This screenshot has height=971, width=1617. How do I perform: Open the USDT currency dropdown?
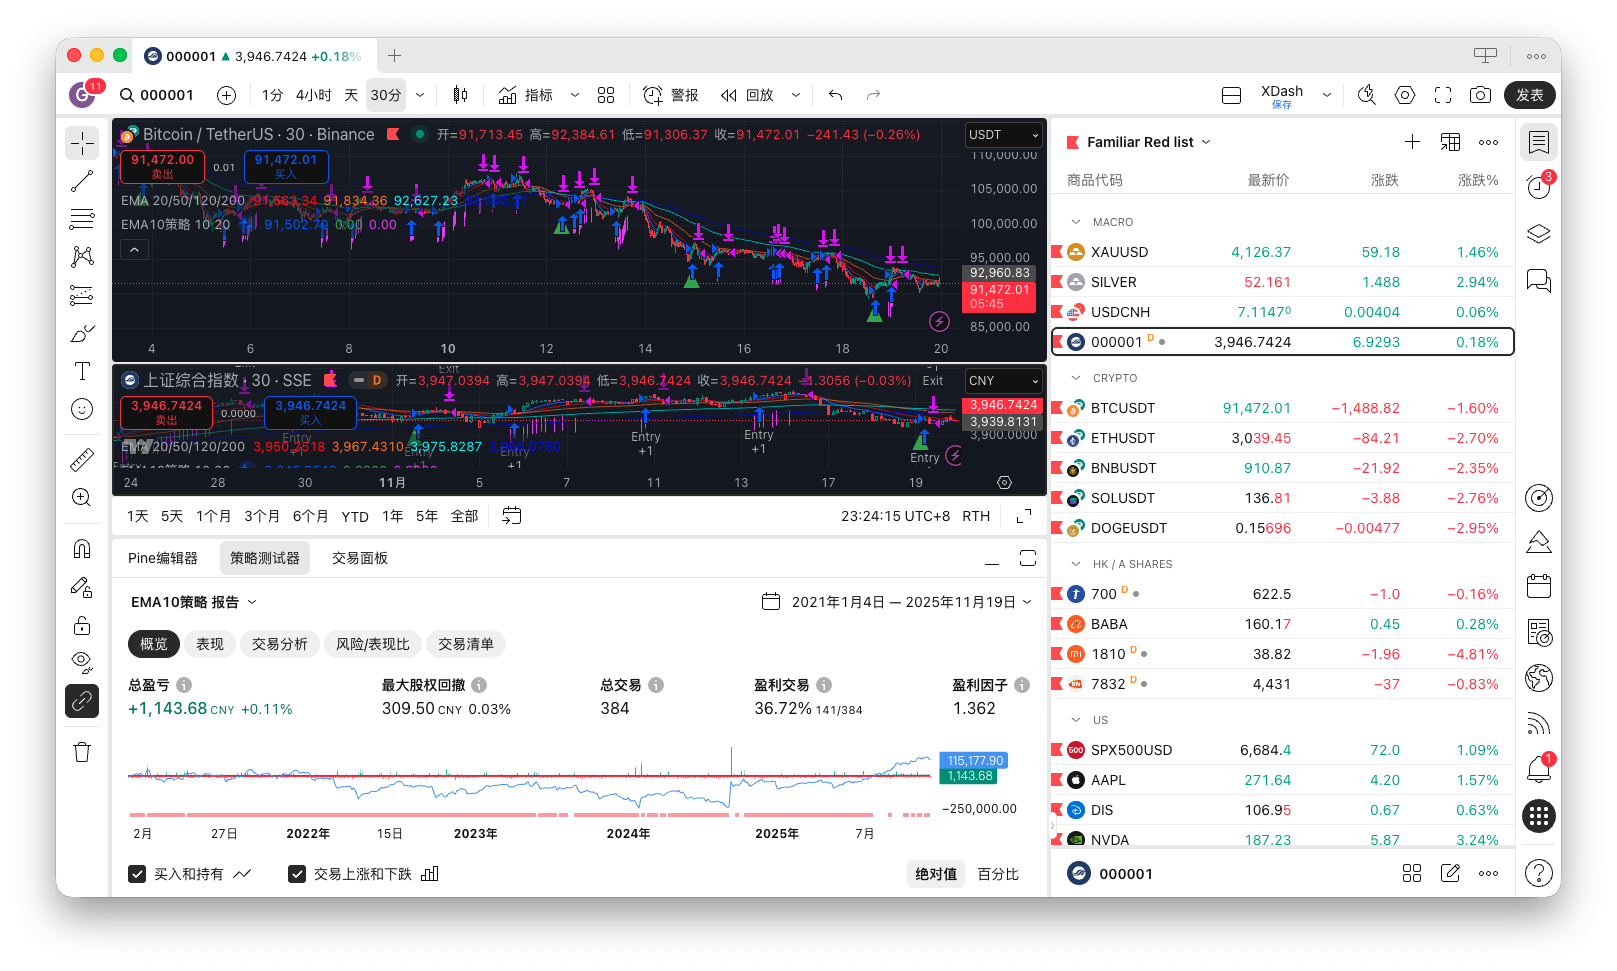[1003, 135]
